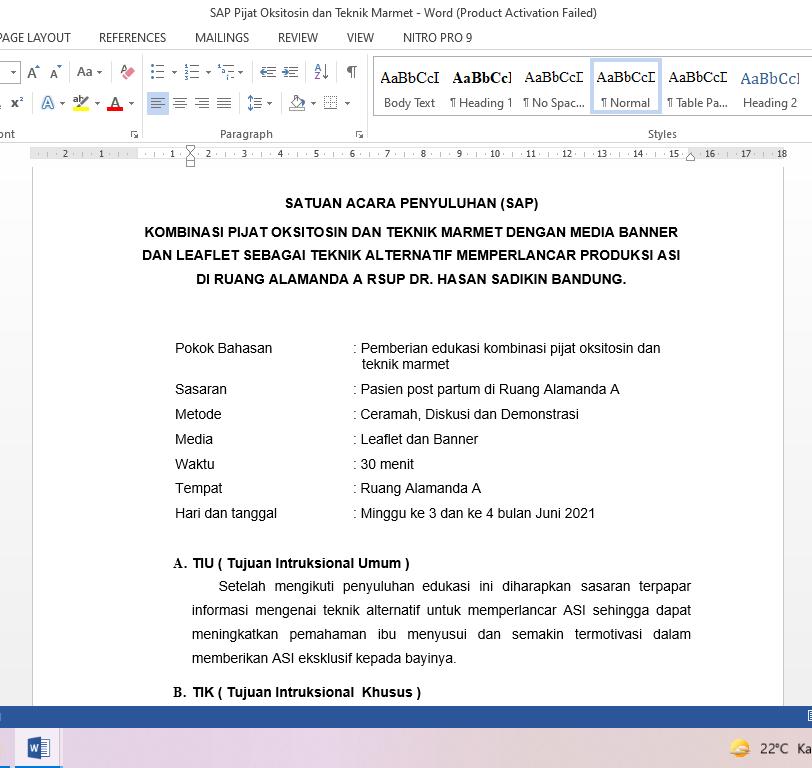Click the heading 'SATUAN ACARA PENYULUHAN (SAP)'
The image size is (812, 768).
click(412, 204)
